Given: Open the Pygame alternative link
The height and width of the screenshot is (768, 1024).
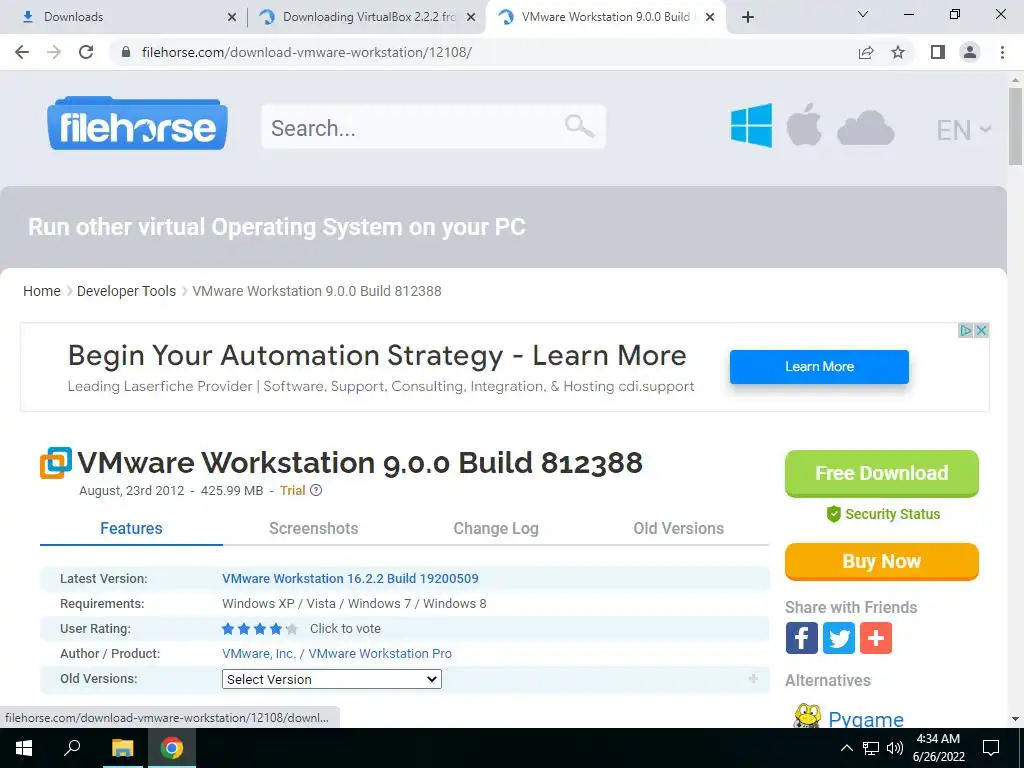Looking at the screenshot, I should tap(866, 719).
